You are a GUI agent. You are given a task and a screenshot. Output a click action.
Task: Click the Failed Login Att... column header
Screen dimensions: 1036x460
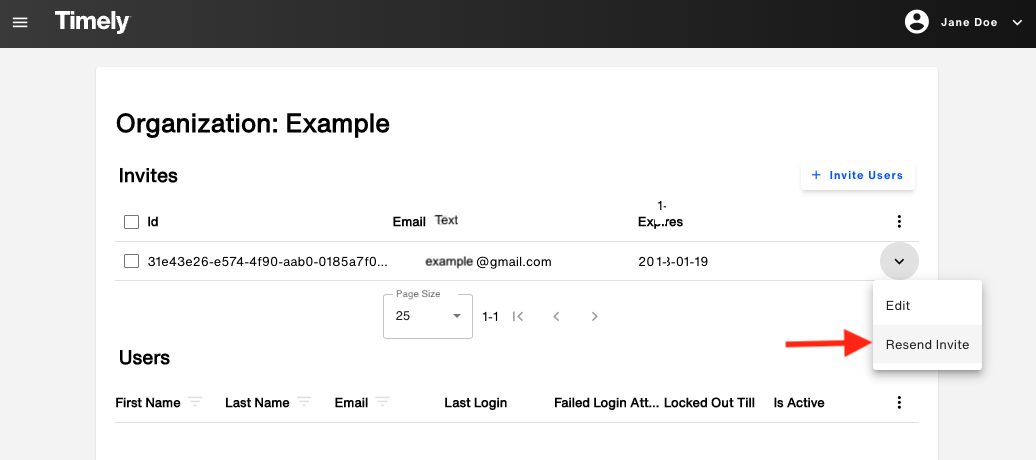point(607,402)
